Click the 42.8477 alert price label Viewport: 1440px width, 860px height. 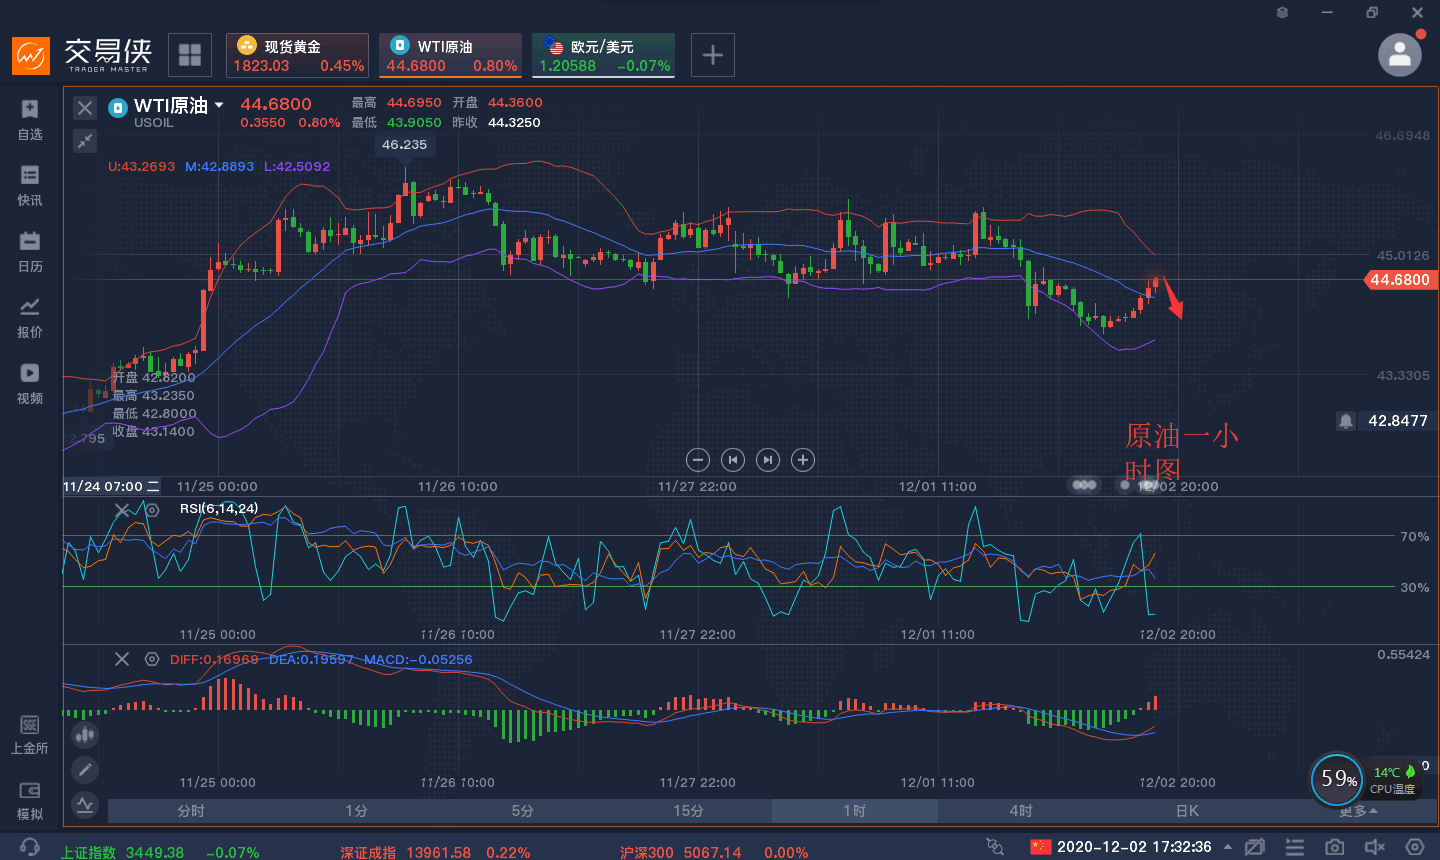1398,421
